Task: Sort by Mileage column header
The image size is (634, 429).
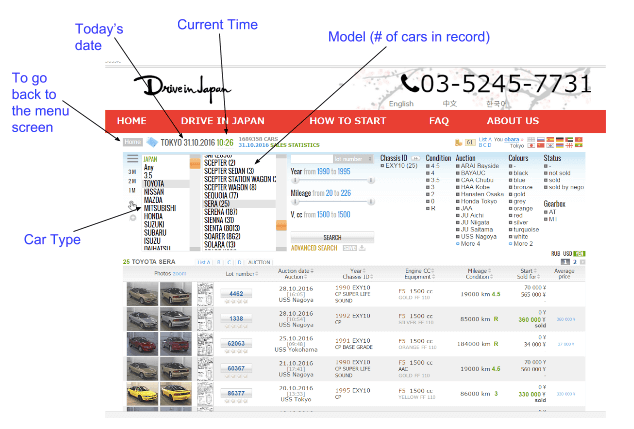Action: coord(479,271)
